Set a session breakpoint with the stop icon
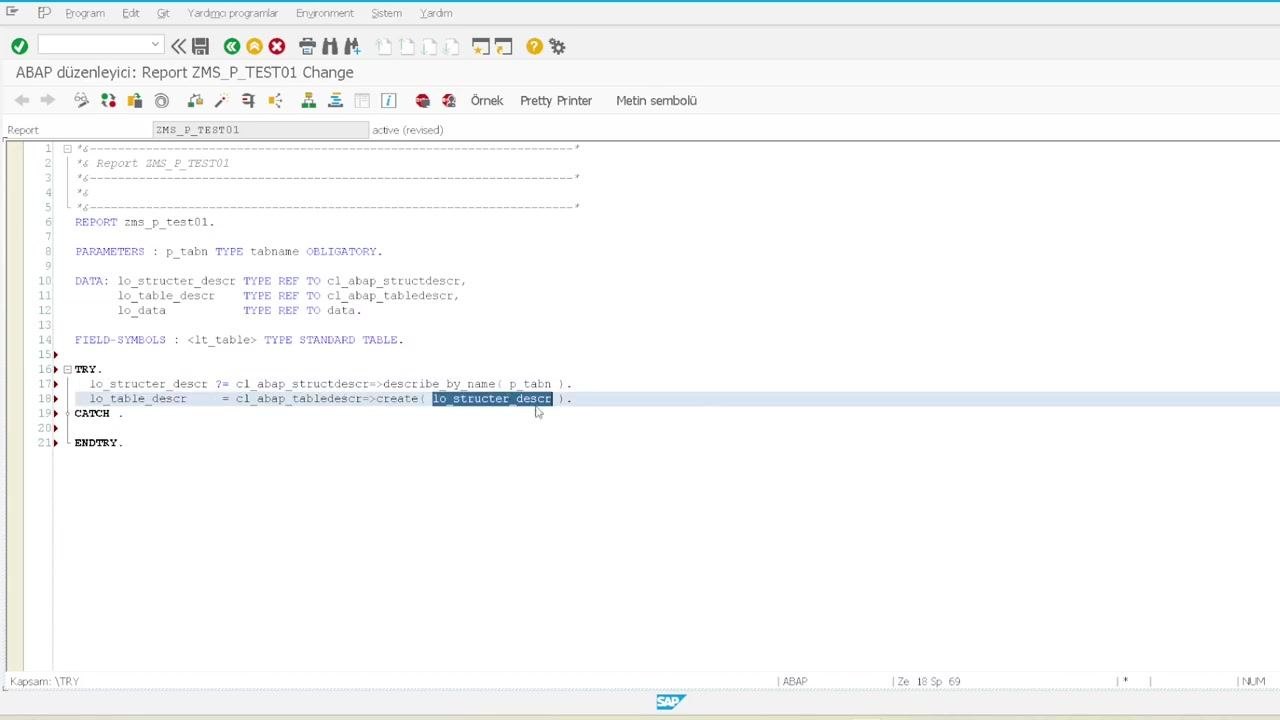Screen dimensions: 1280x720 422,100
